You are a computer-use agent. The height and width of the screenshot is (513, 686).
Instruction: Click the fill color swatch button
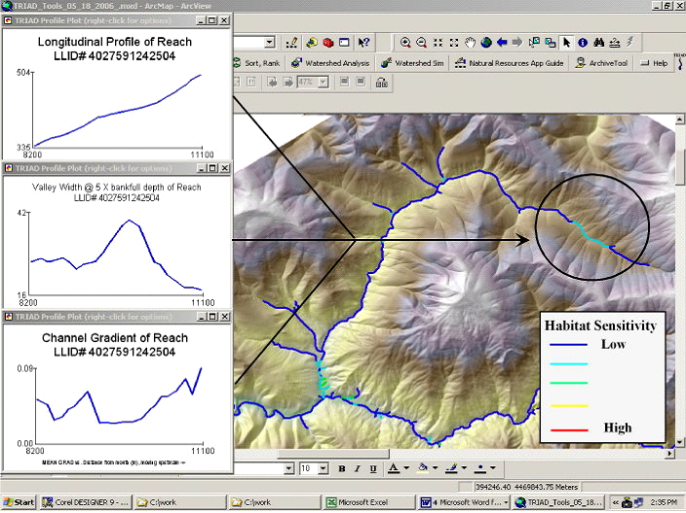pos(422,468)
